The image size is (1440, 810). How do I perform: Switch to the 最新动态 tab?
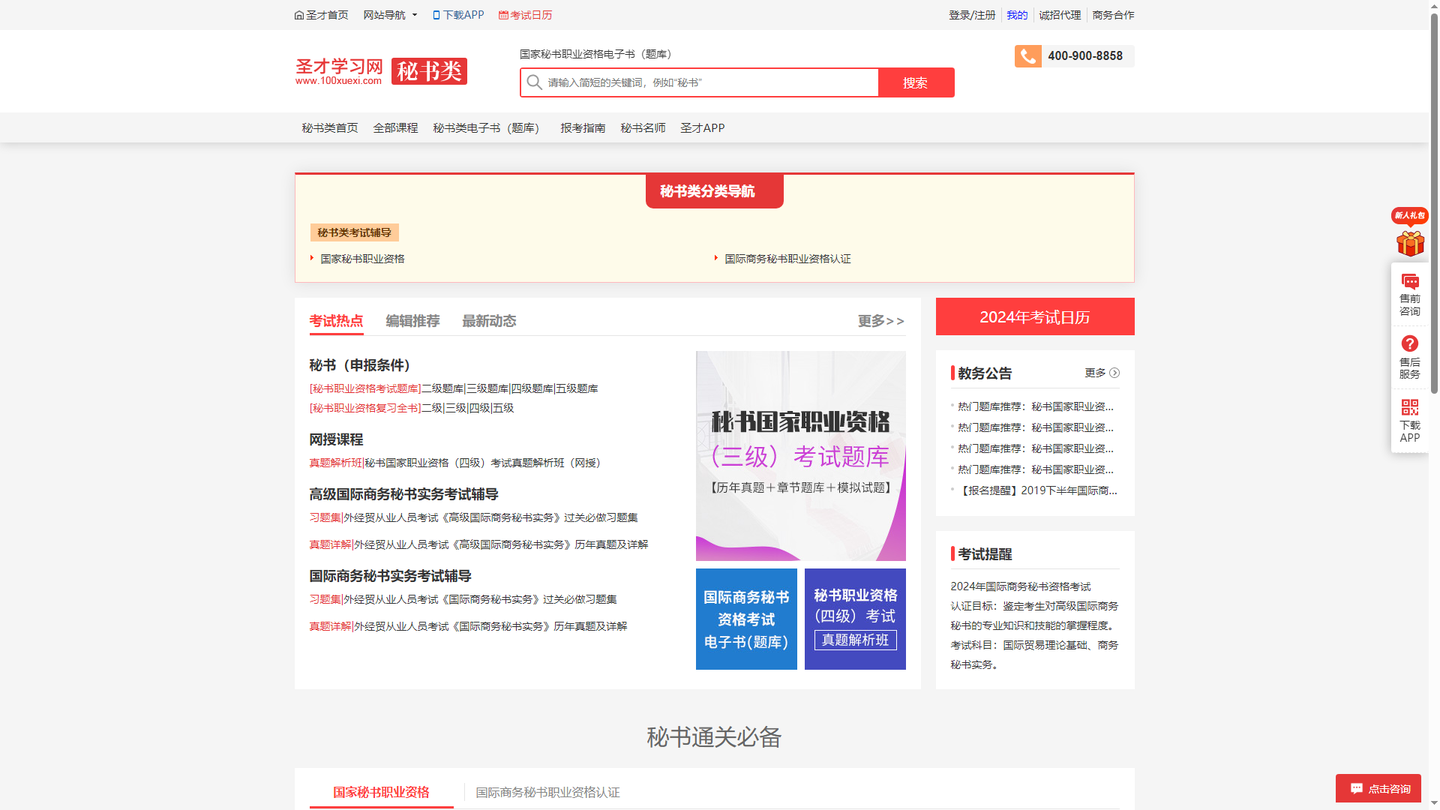pos(489,321)
